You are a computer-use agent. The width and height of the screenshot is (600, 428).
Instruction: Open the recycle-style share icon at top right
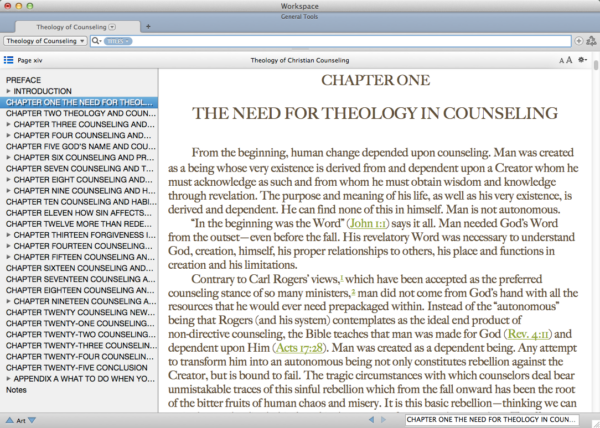pyautogui.click(x=591, y=41)
